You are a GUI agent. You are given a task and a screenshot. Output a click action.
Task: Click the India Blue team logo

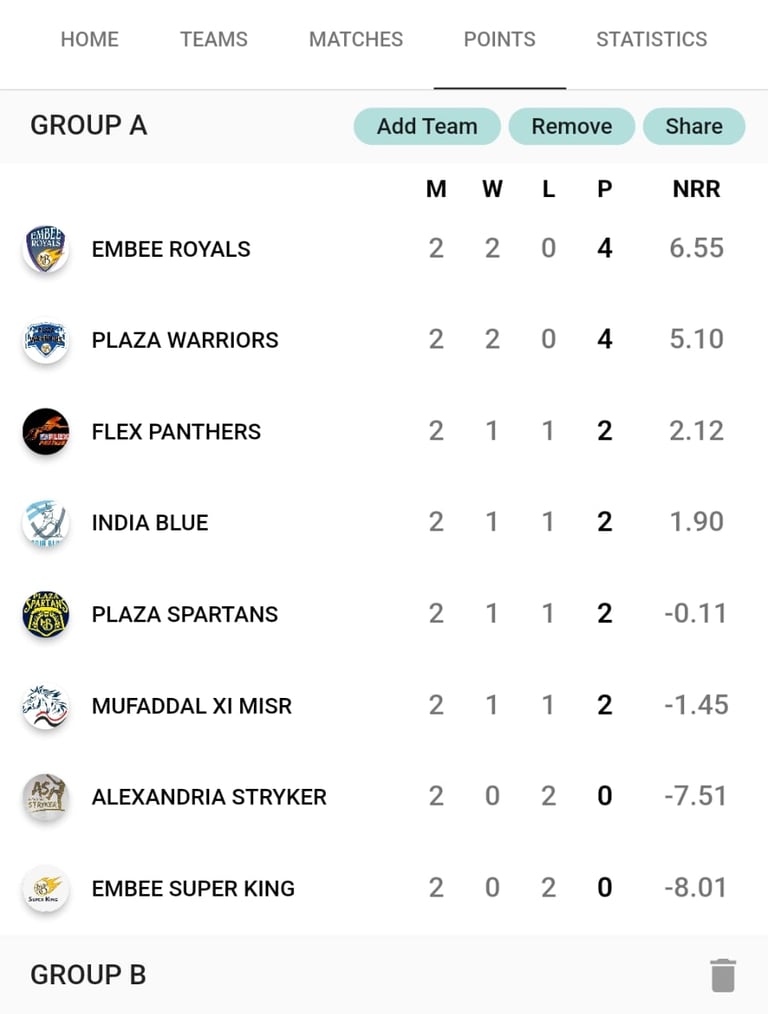coord(46,523)
